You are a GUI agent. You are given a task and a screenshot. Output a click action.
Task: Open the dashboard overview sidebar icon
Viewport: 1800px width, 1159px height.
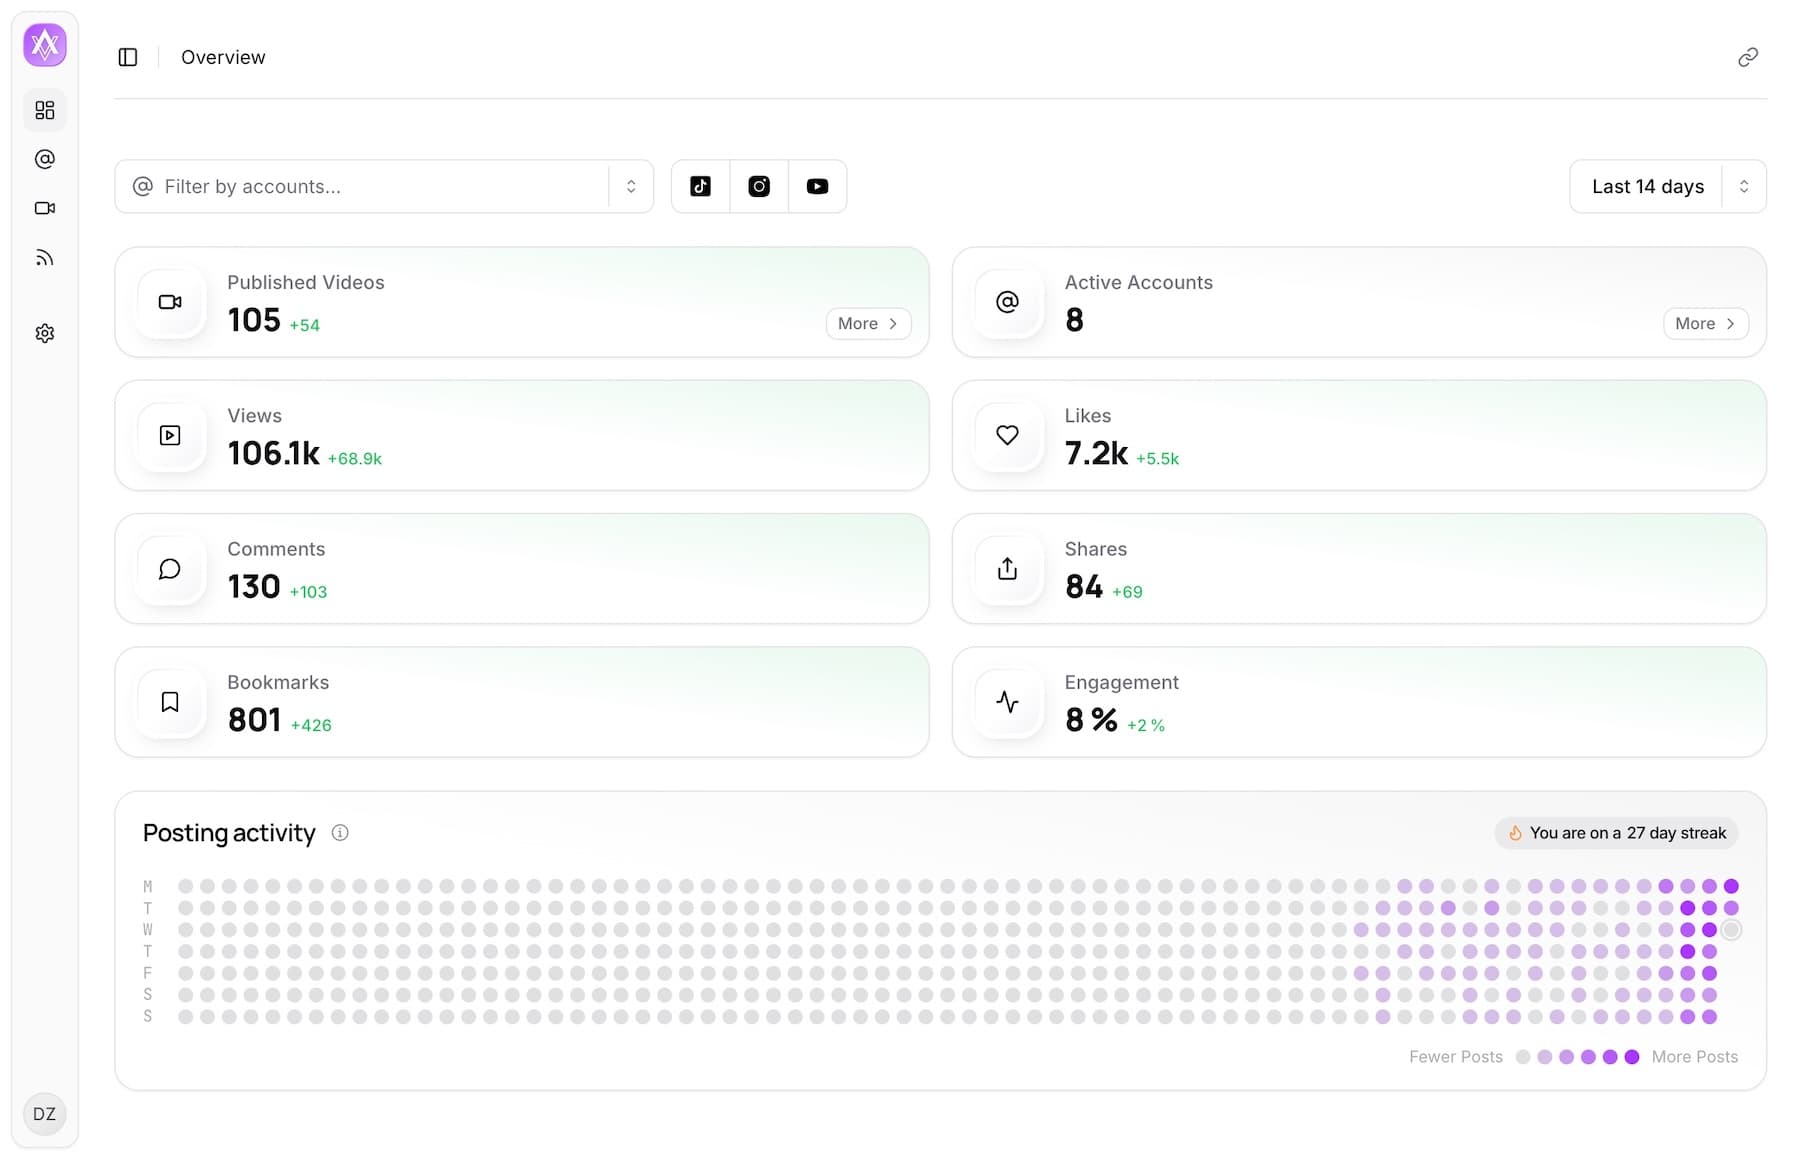click(45, 110)
